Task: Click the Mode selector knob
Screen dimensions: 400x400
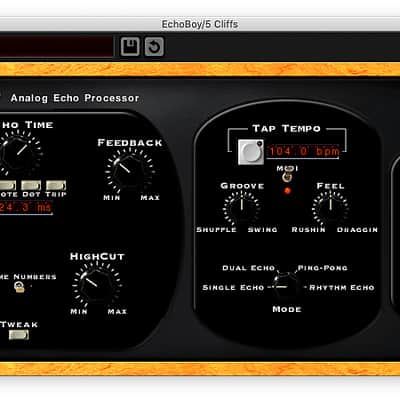Action: point(285,285)
